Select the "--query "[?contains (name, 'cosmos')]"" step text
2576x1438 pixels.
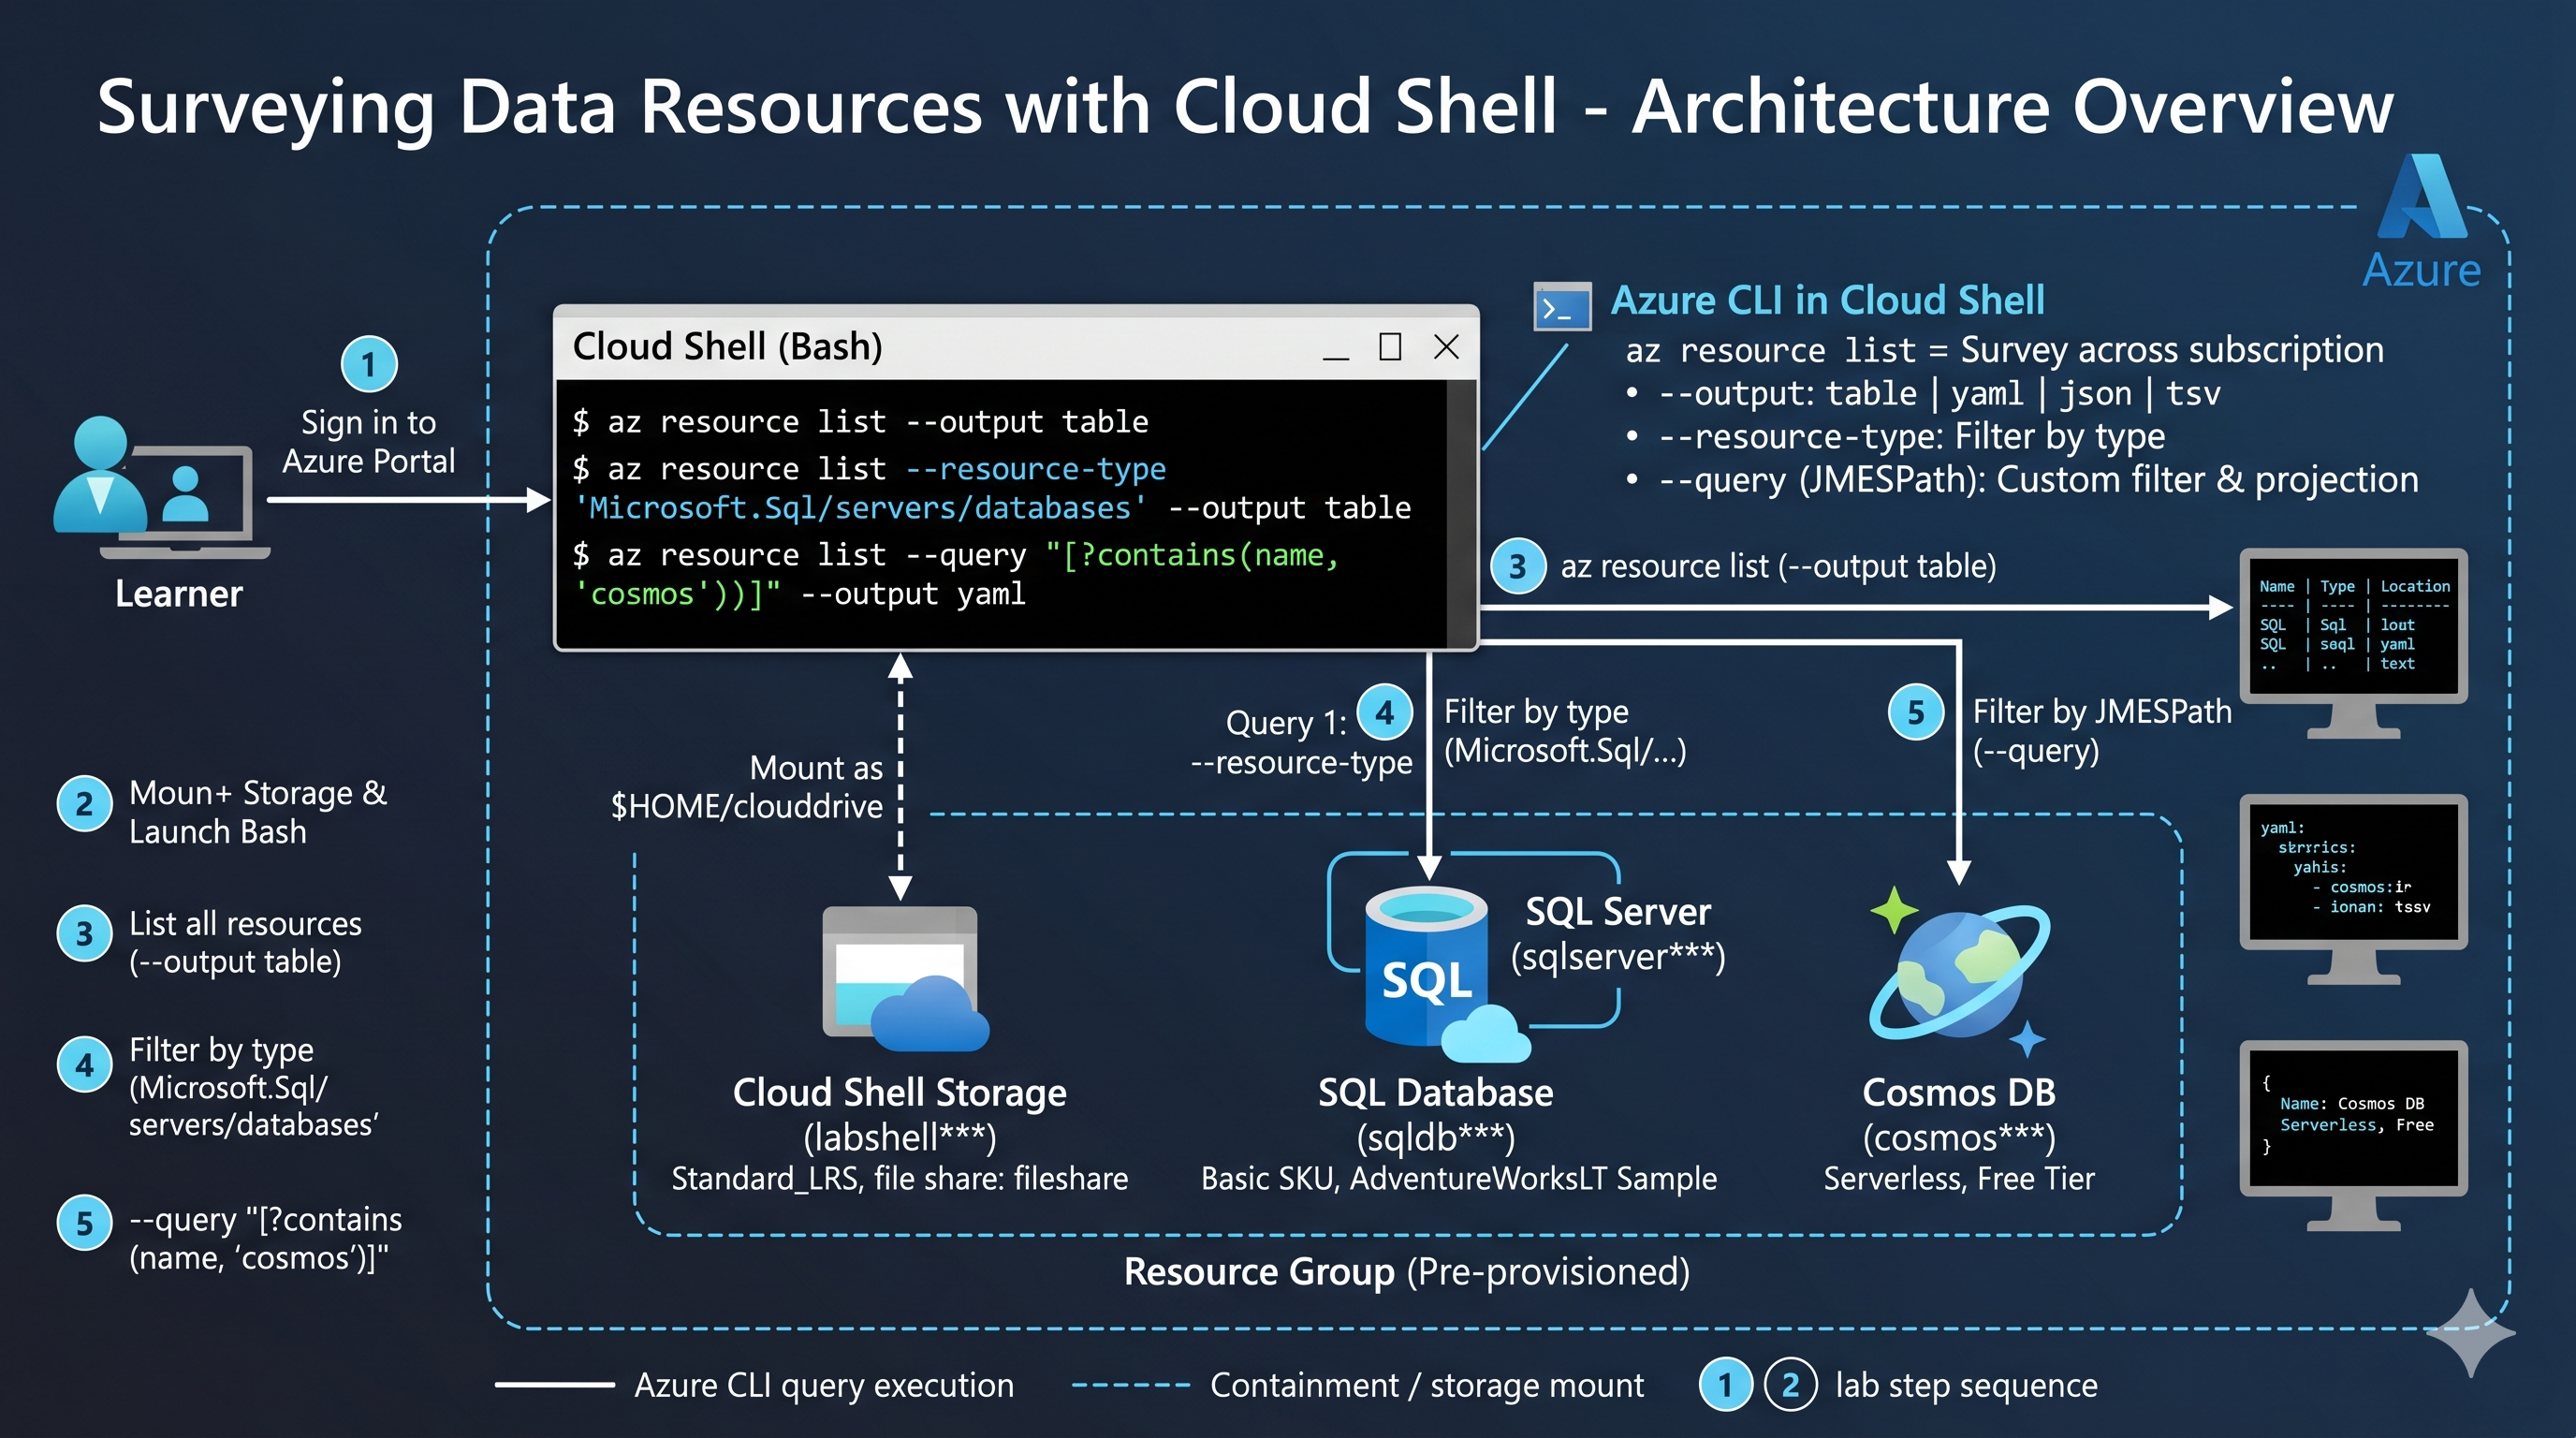pos(265,1238)
